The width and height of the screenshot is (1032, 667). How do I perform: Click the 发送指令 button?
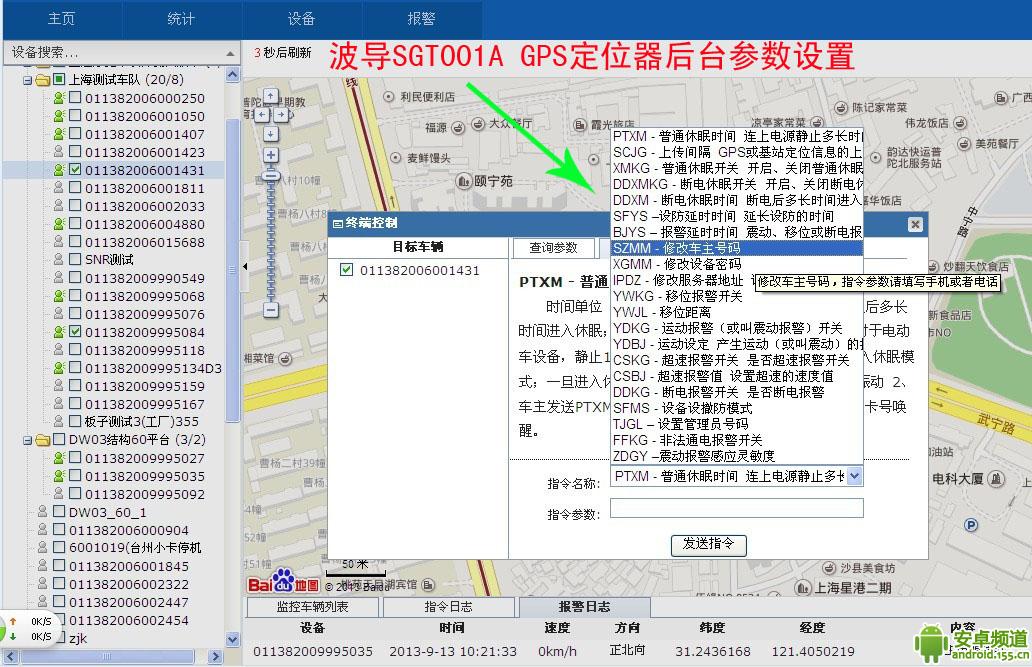(708, 544)
